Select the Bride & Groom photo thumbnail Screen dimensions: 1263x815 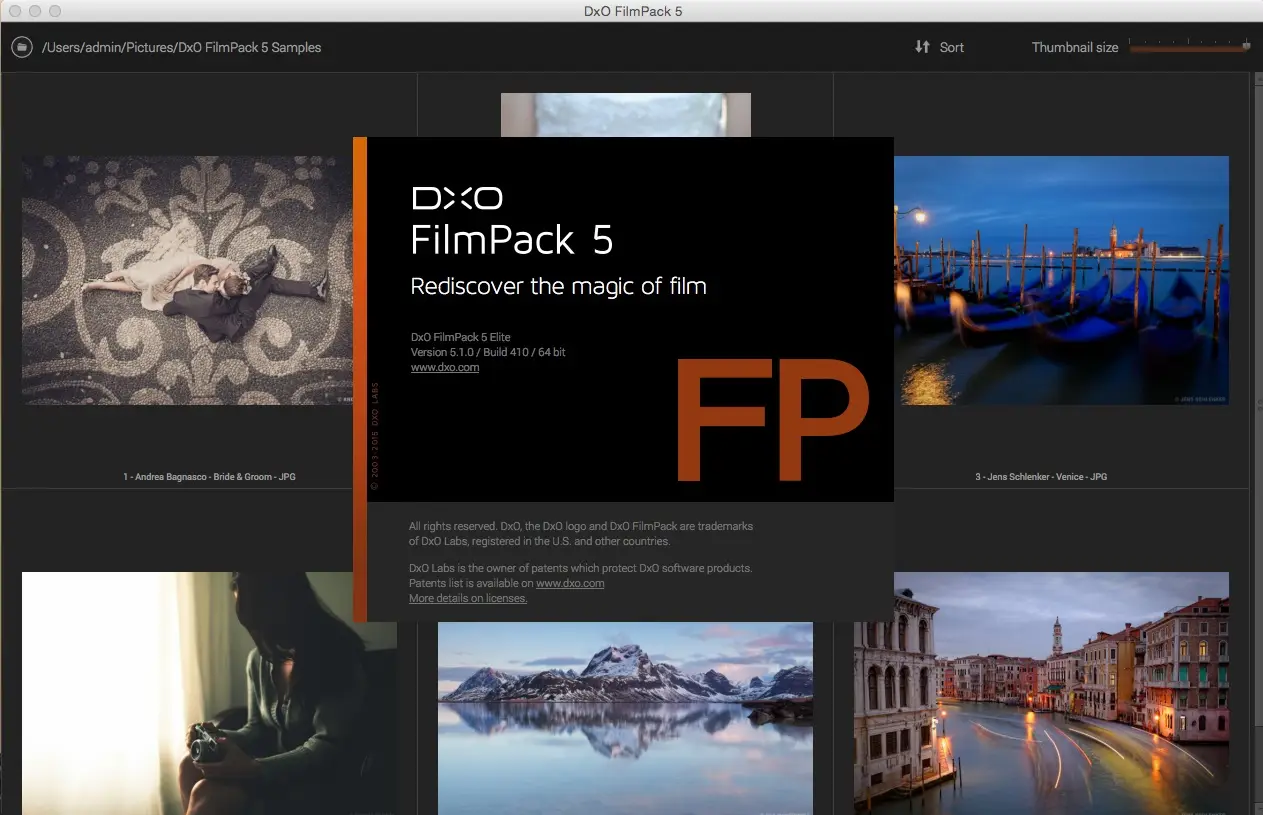187,280
